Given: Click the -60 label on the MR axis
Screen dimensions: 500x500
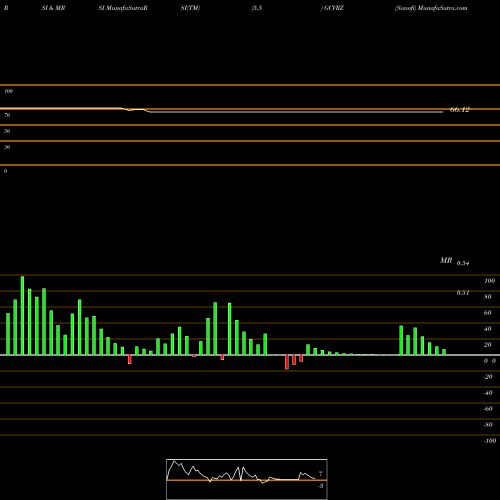Looking at the screenshot, I should [x=488, y=409].
